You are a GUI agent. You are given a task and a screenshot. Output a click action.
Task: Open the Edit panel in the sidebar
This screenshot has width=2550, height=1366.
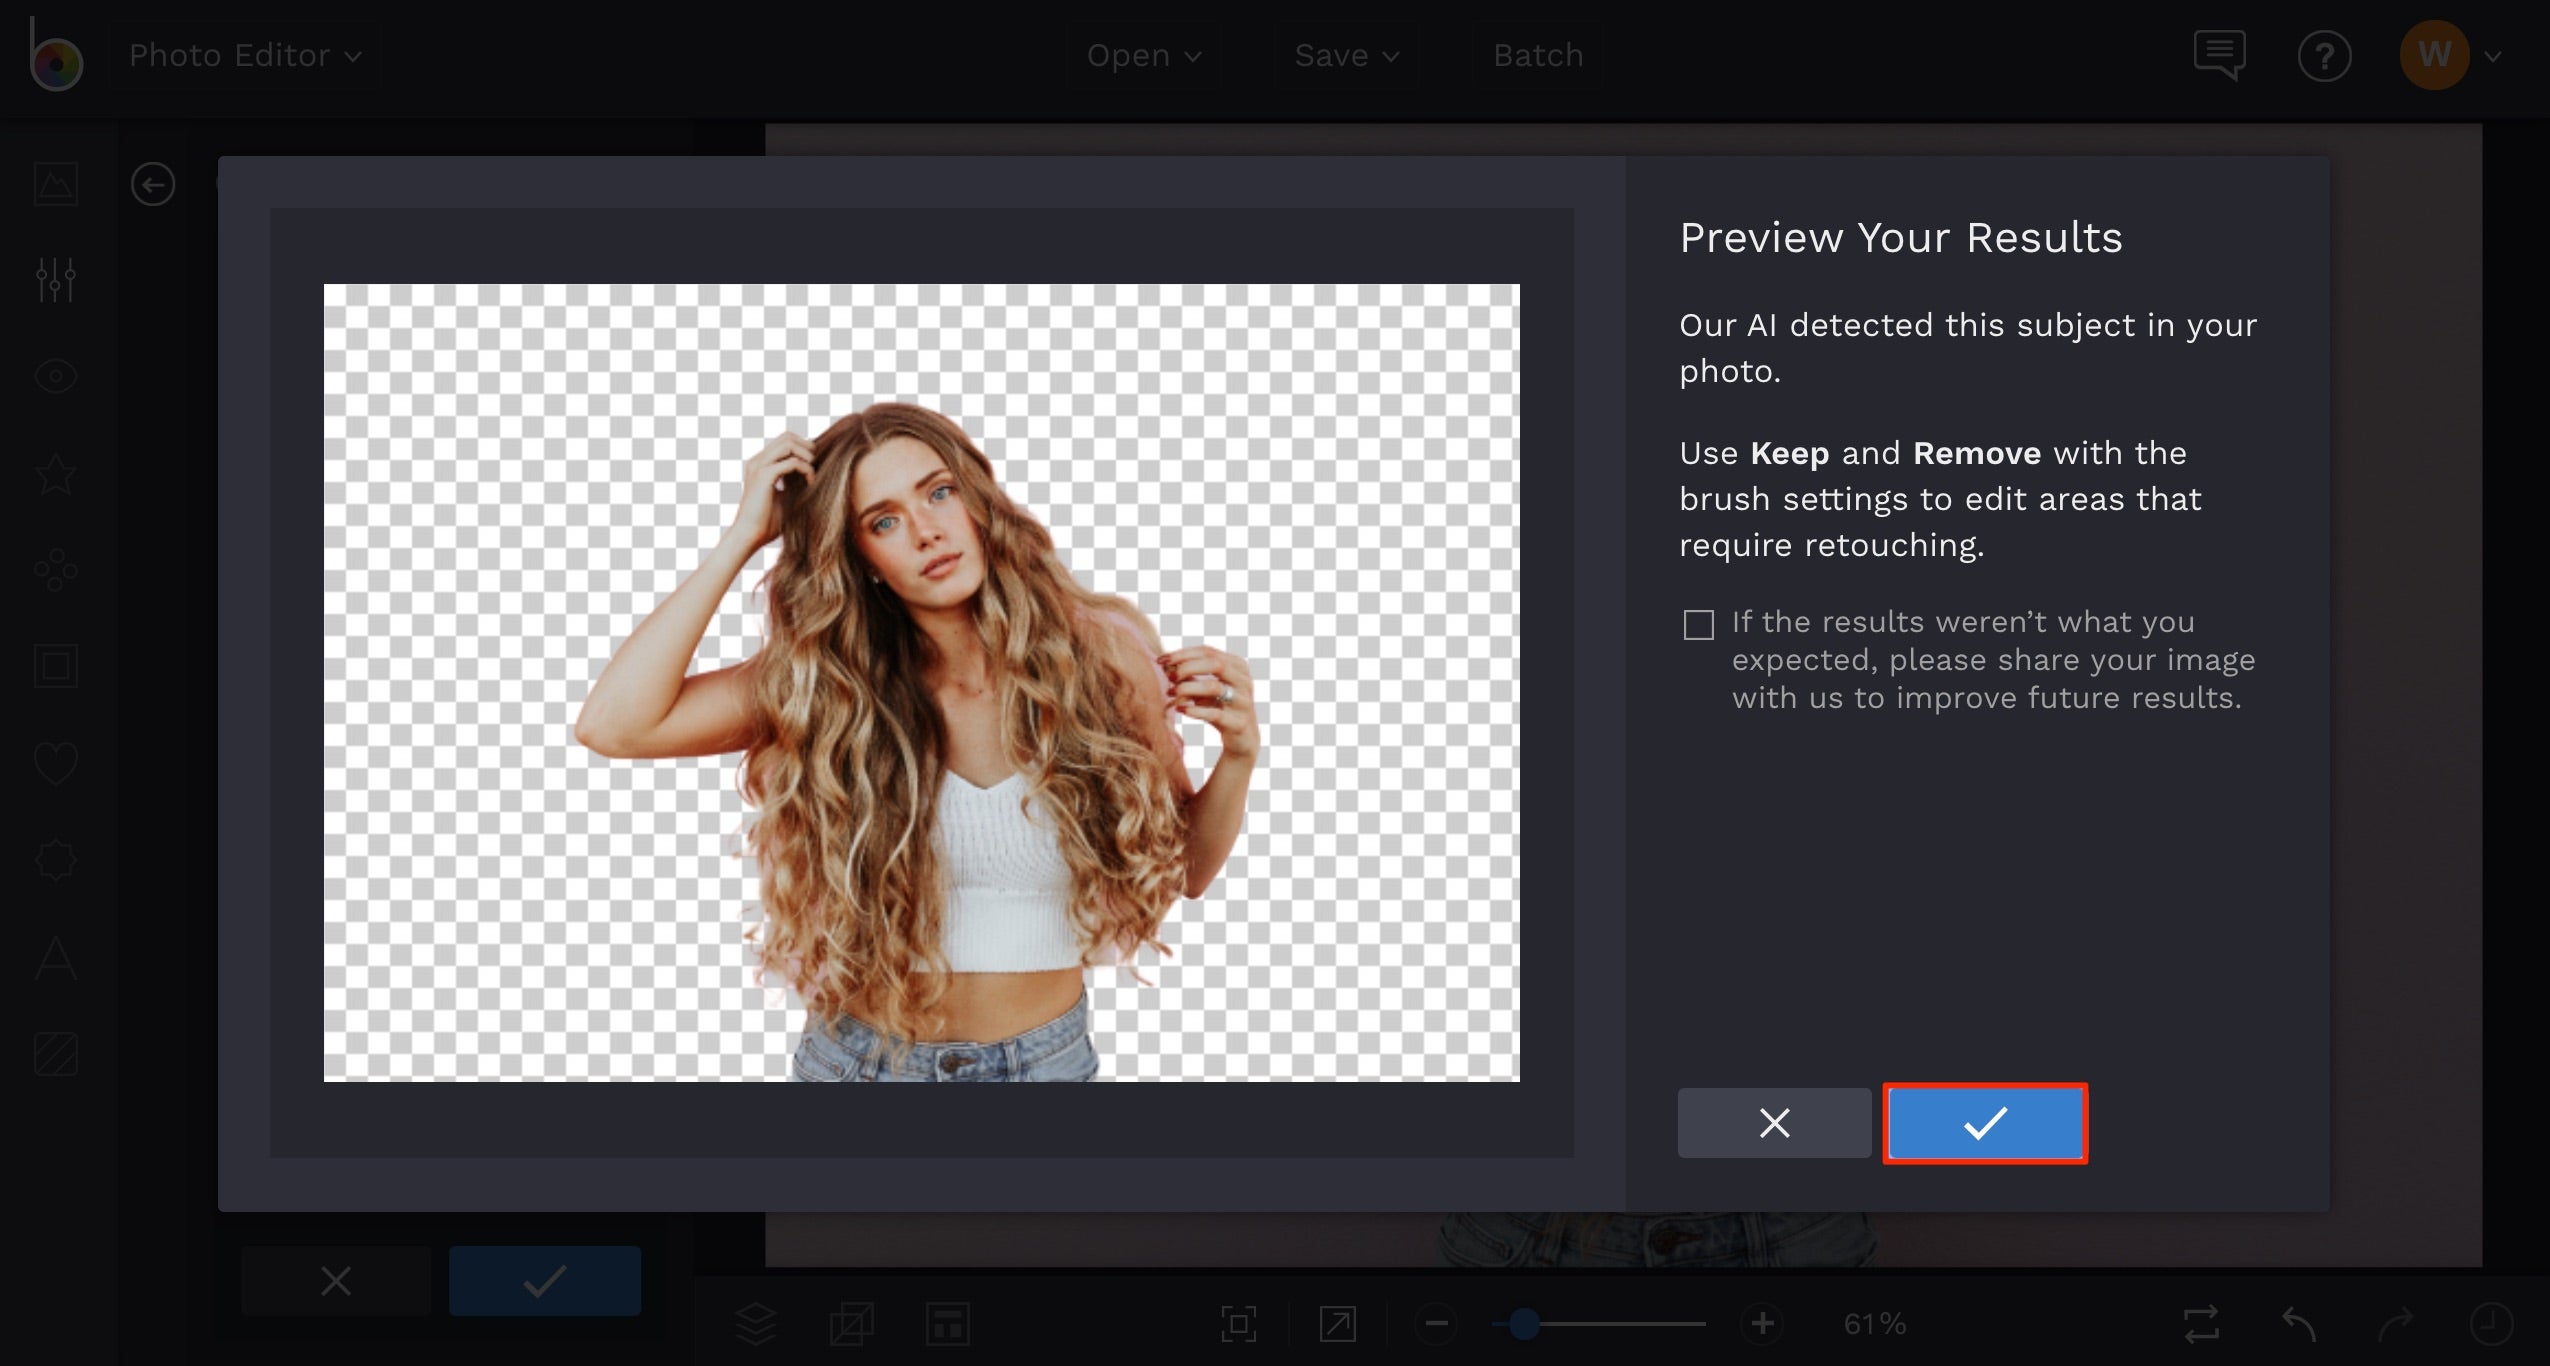56,280
